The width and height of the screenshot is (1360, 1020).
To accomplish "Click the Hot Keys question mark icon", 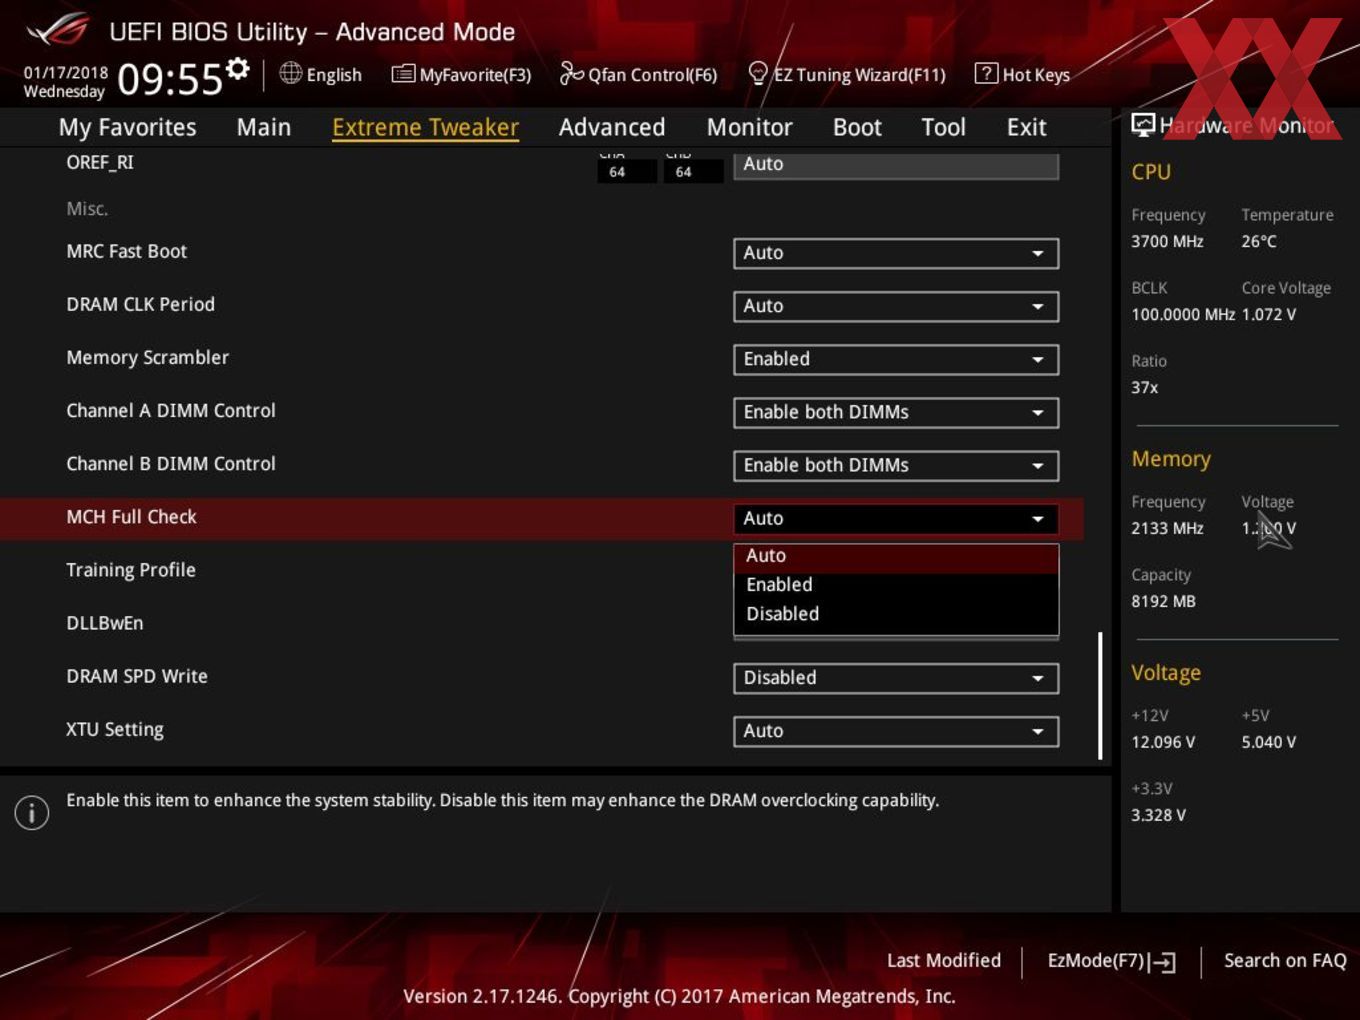I will (x=986, y=73).
